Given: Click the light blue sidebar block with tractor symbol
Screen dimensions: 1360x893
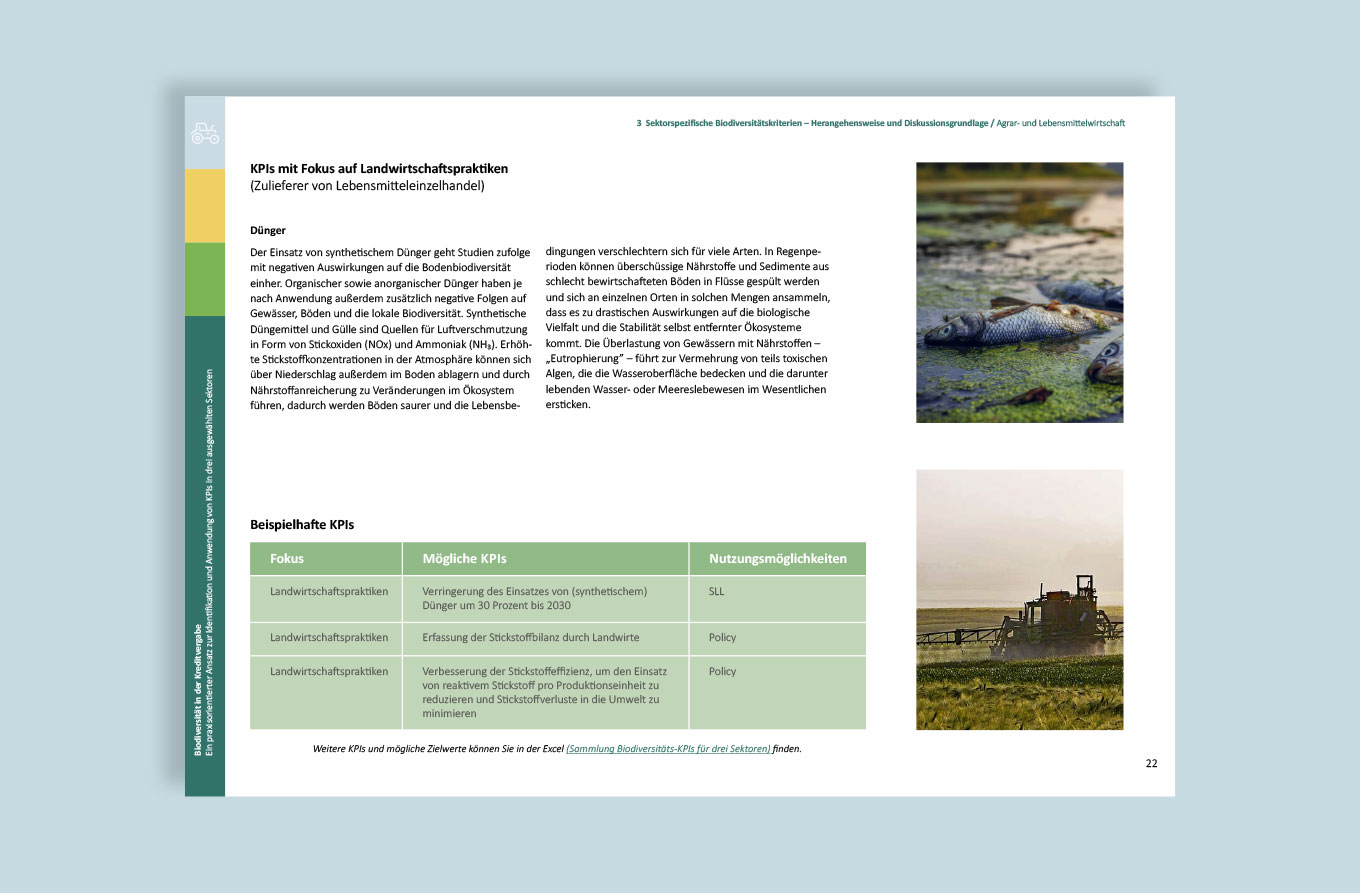Looking at the screenshot, I should [x=204, y=130].
